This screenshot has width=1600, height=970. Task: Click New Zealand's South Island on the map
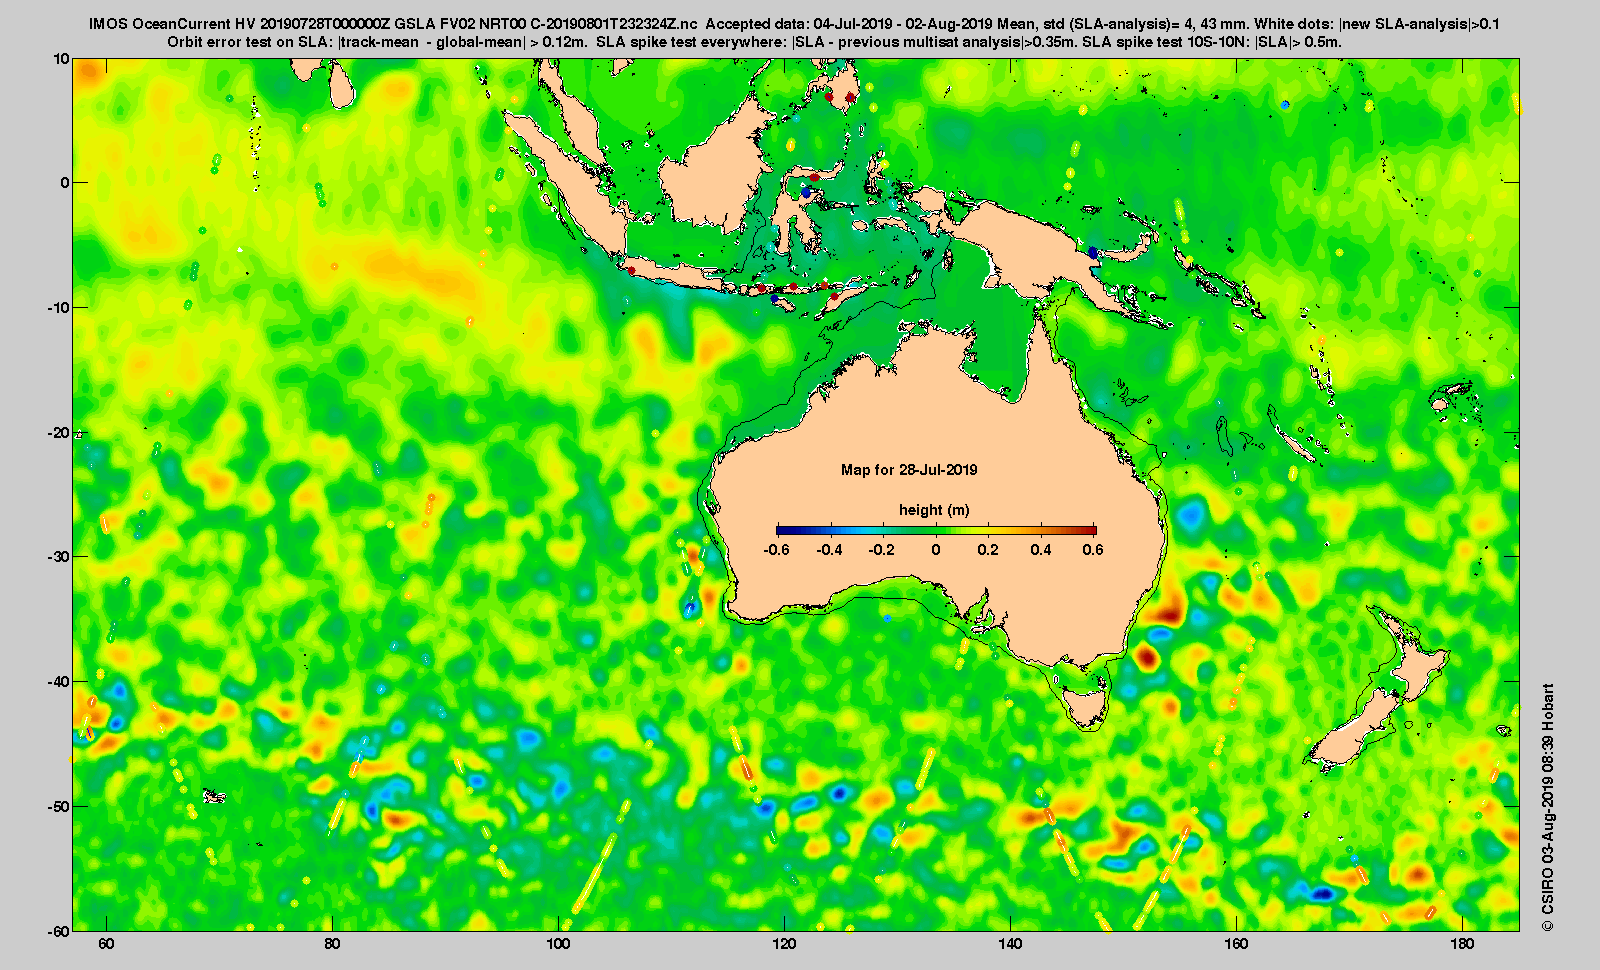click(x=1358, y=730)
